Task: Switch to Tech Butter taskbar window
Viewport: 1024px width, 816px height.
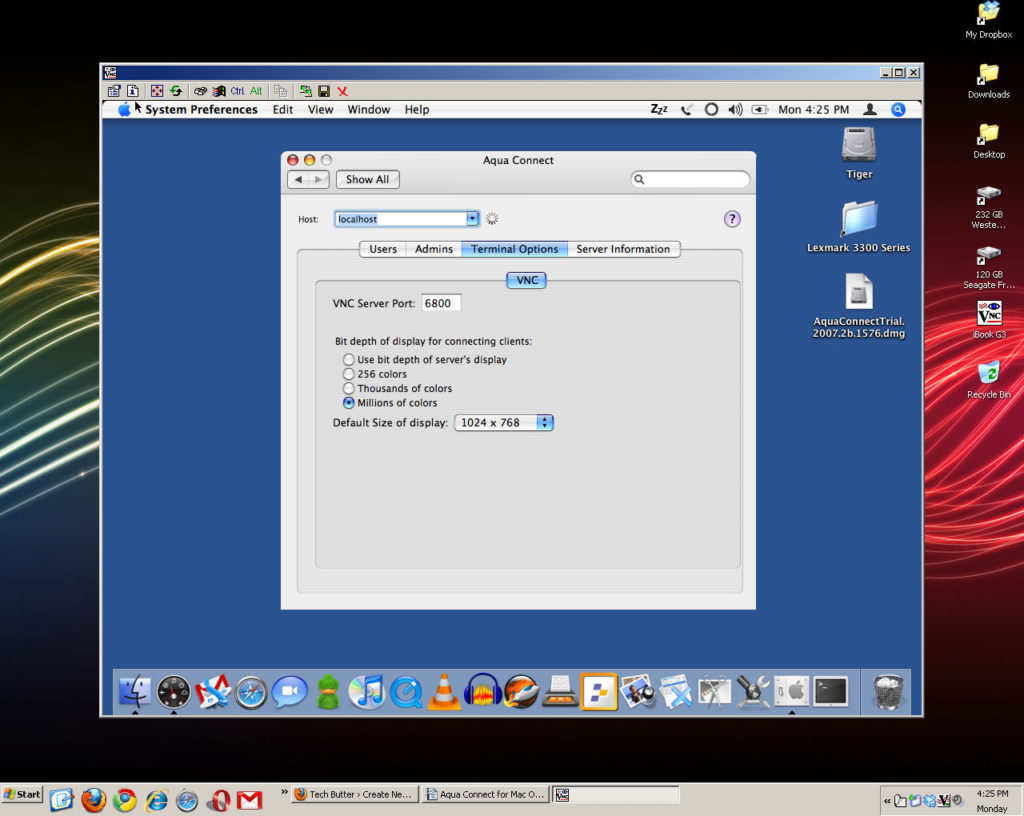Action: pos(355,794)
